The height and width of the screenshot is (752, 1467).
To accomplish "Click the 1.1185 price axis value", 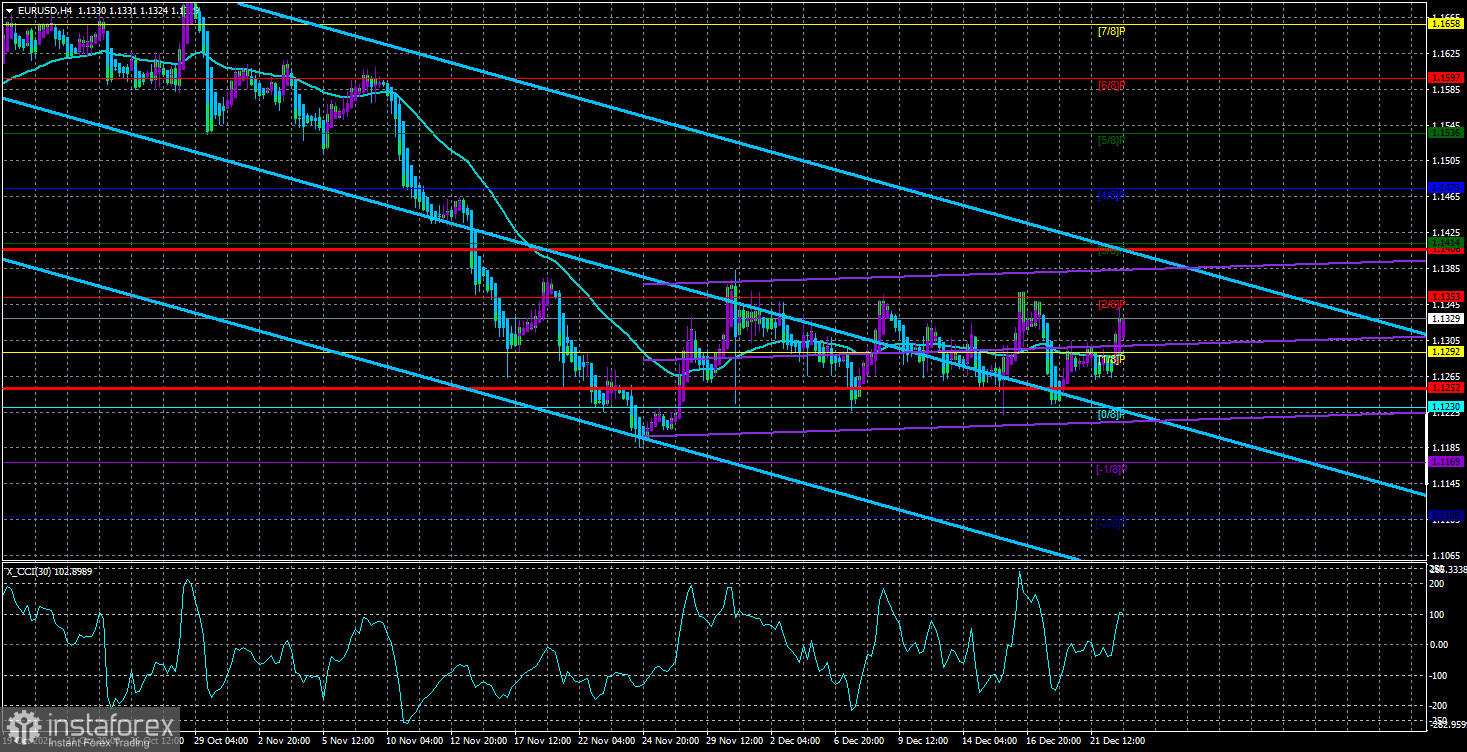I will tap(1446, 448).
